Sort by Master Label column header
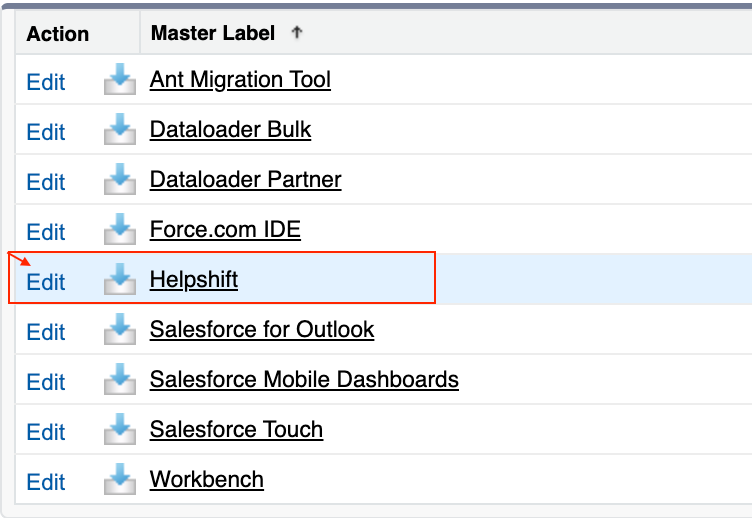This screenshot has height=518, width=752. point(213,33)
